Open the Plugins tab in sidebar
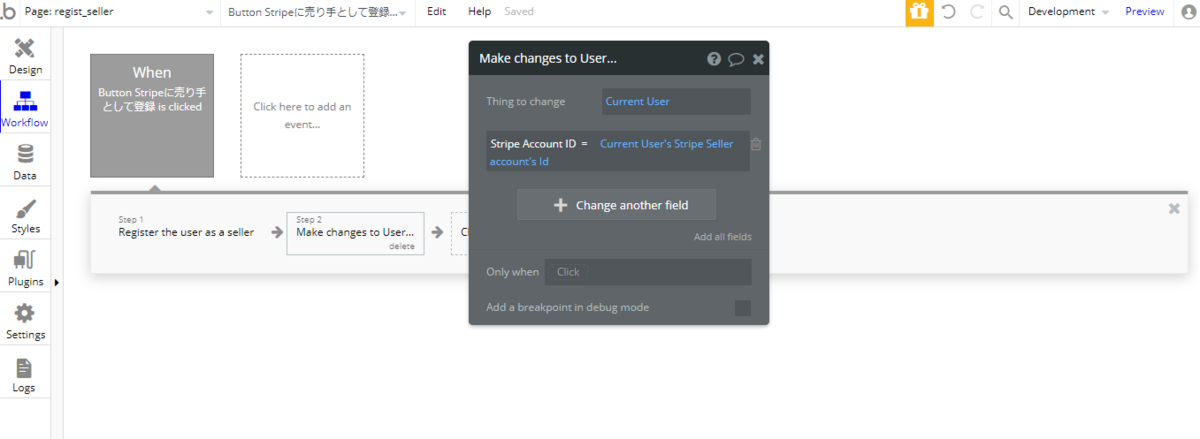 [25, 269]
